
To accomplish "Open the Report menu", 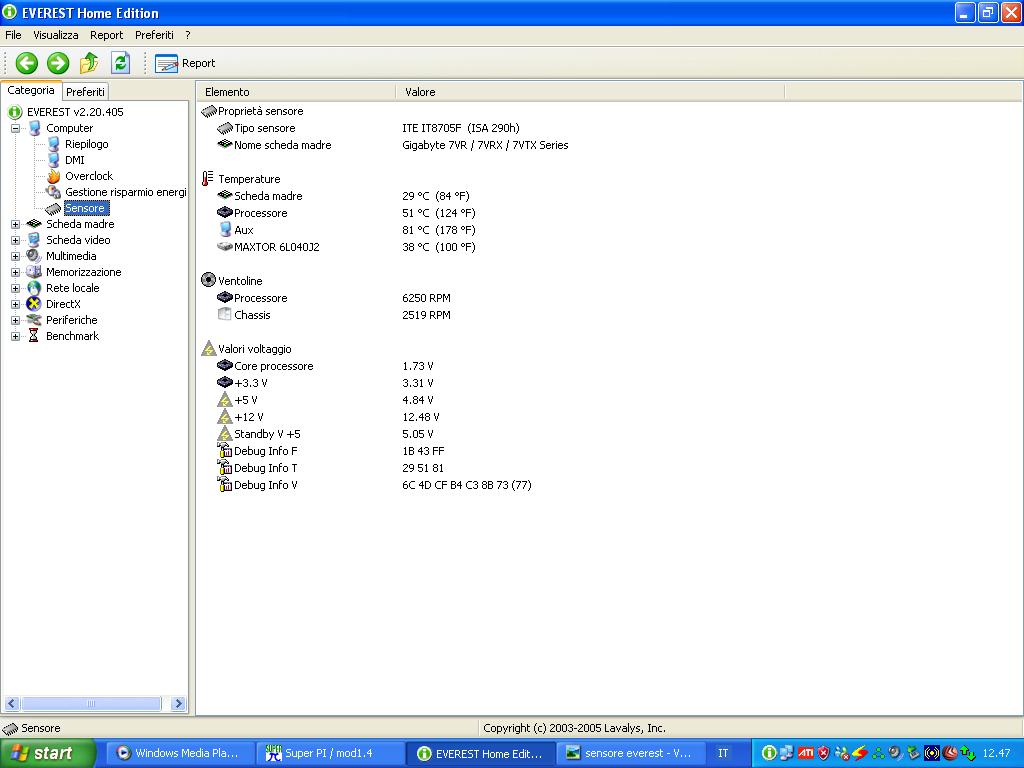I will 106,35.
